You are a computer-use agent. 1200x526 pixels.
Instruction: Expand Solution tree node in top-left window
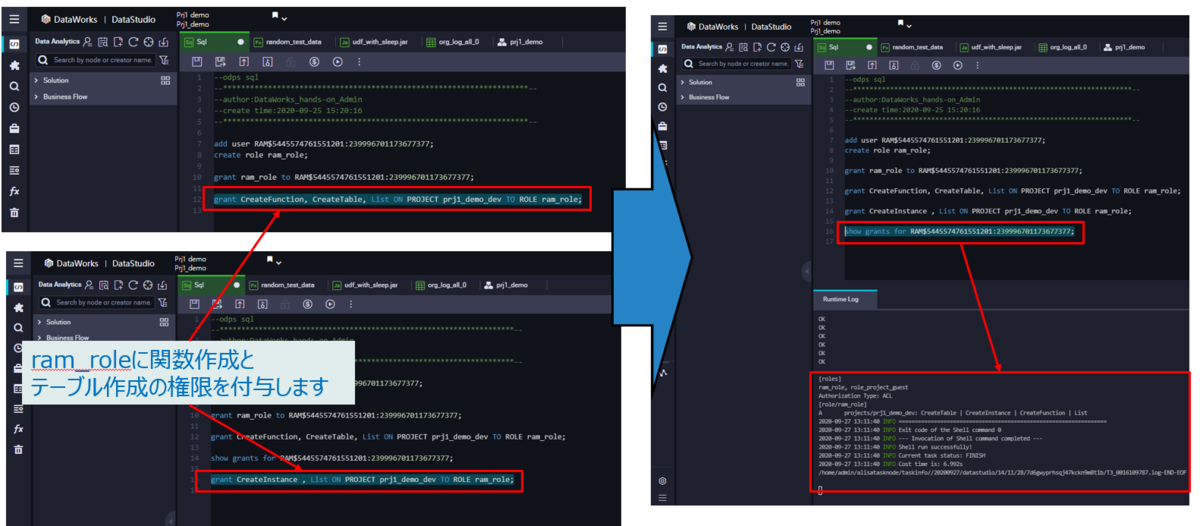(37, 80)
